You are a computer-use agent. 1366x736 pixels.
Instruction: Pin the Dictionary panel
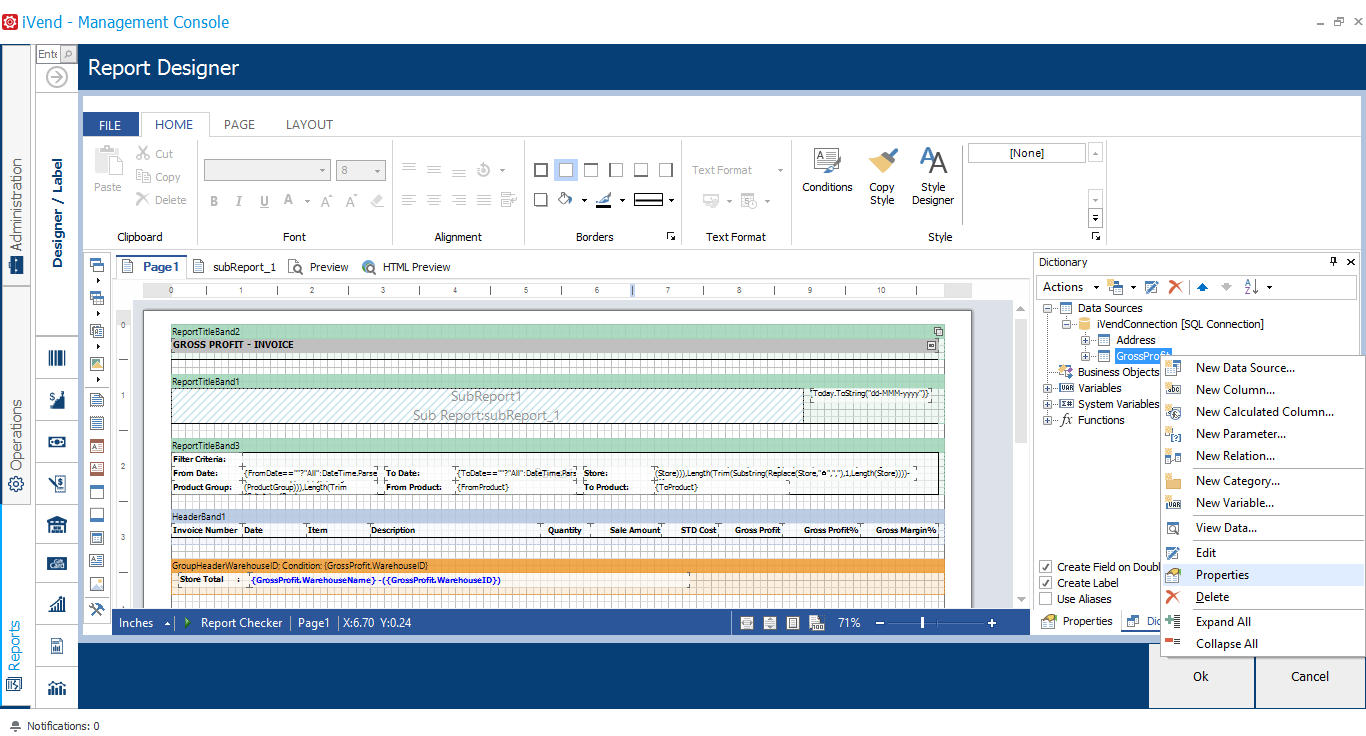click(x=1333, y=262)
